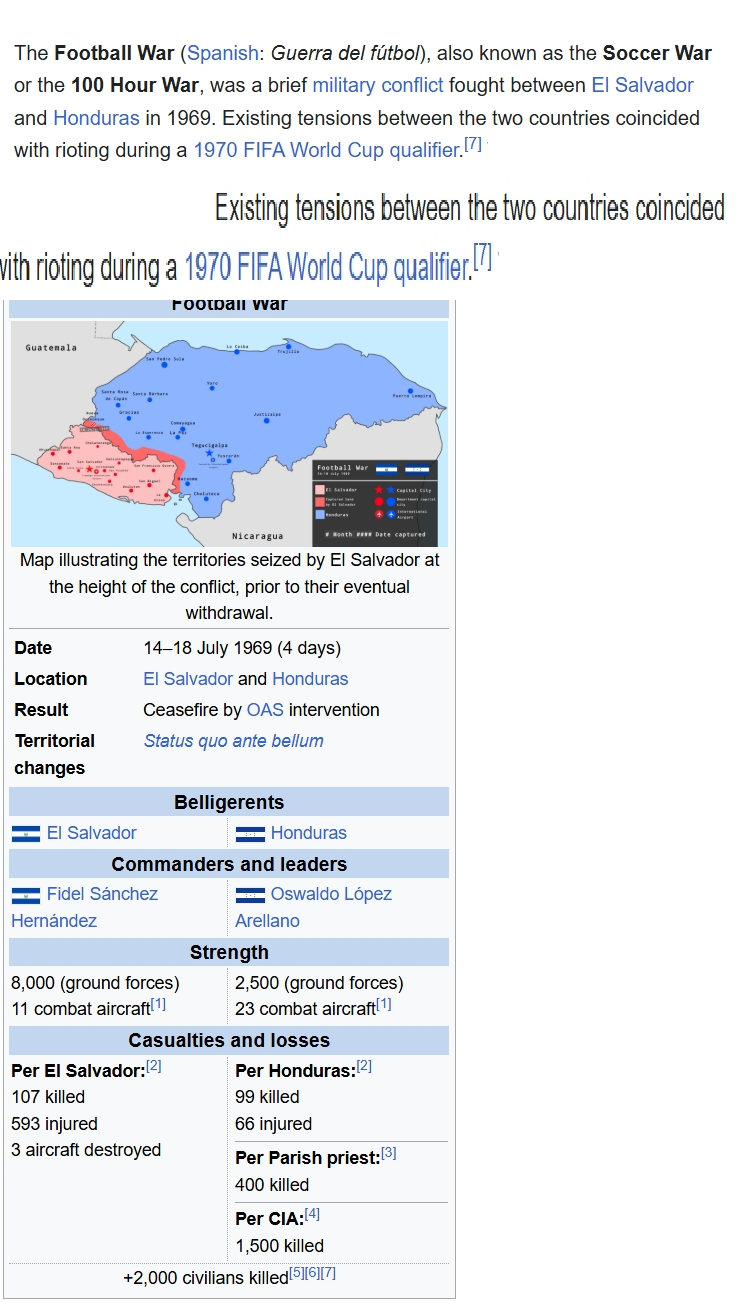Click flag icon beside Oswaldo López Arellano
Image resolution: width=740 pixels, height=1307 pixels.
coord(250,895)
